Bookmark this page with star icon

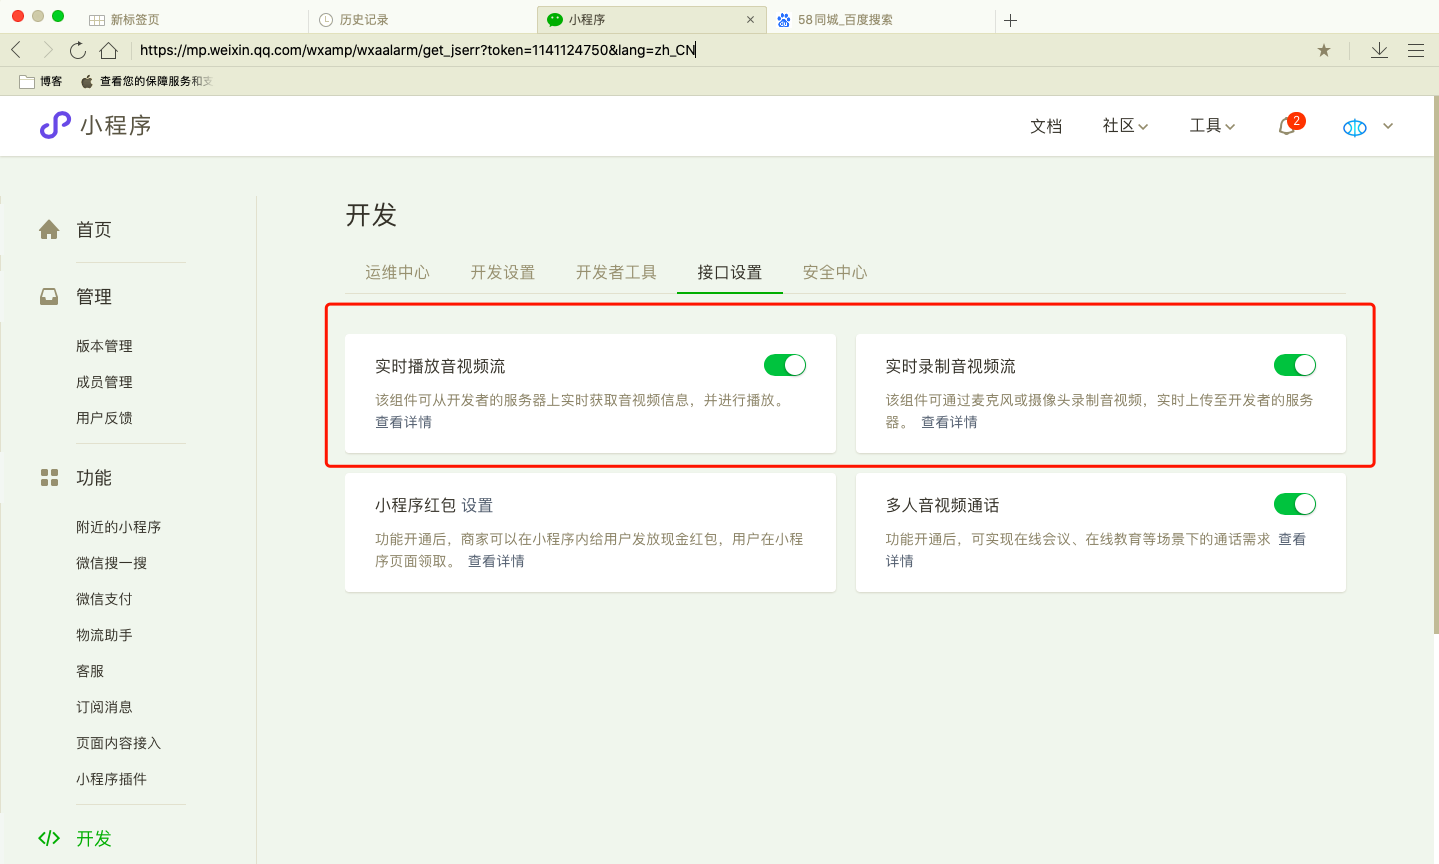click(1324, 50)
